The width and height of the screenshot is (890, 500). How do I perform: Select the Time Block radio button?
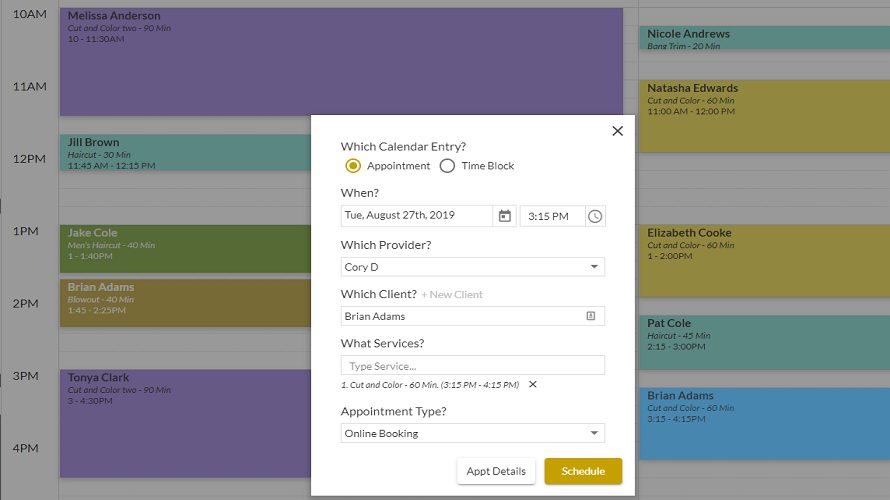tap(447, 166)
